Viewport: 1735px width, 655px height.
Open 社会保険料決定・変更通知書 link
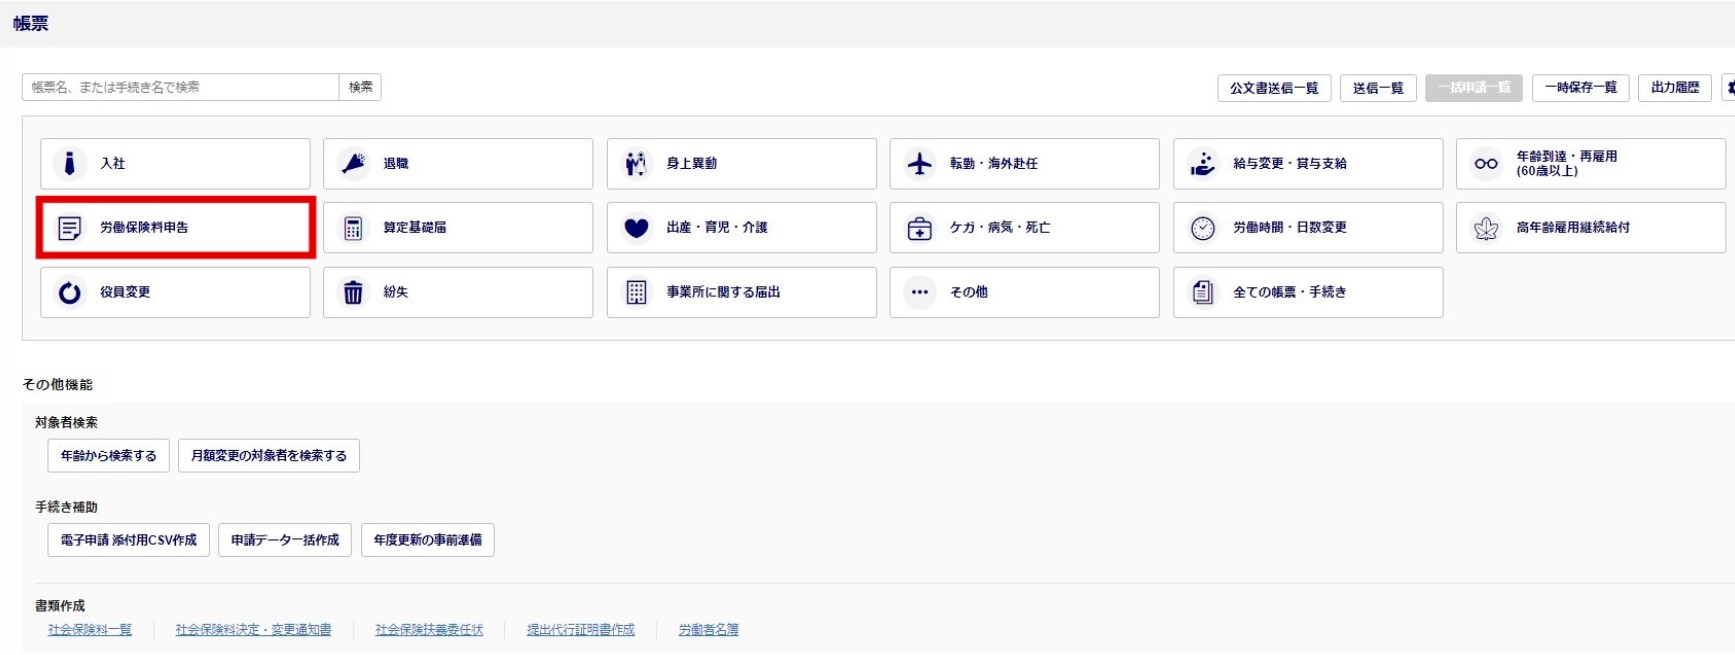pyautogui.click(x=253, y=630)
